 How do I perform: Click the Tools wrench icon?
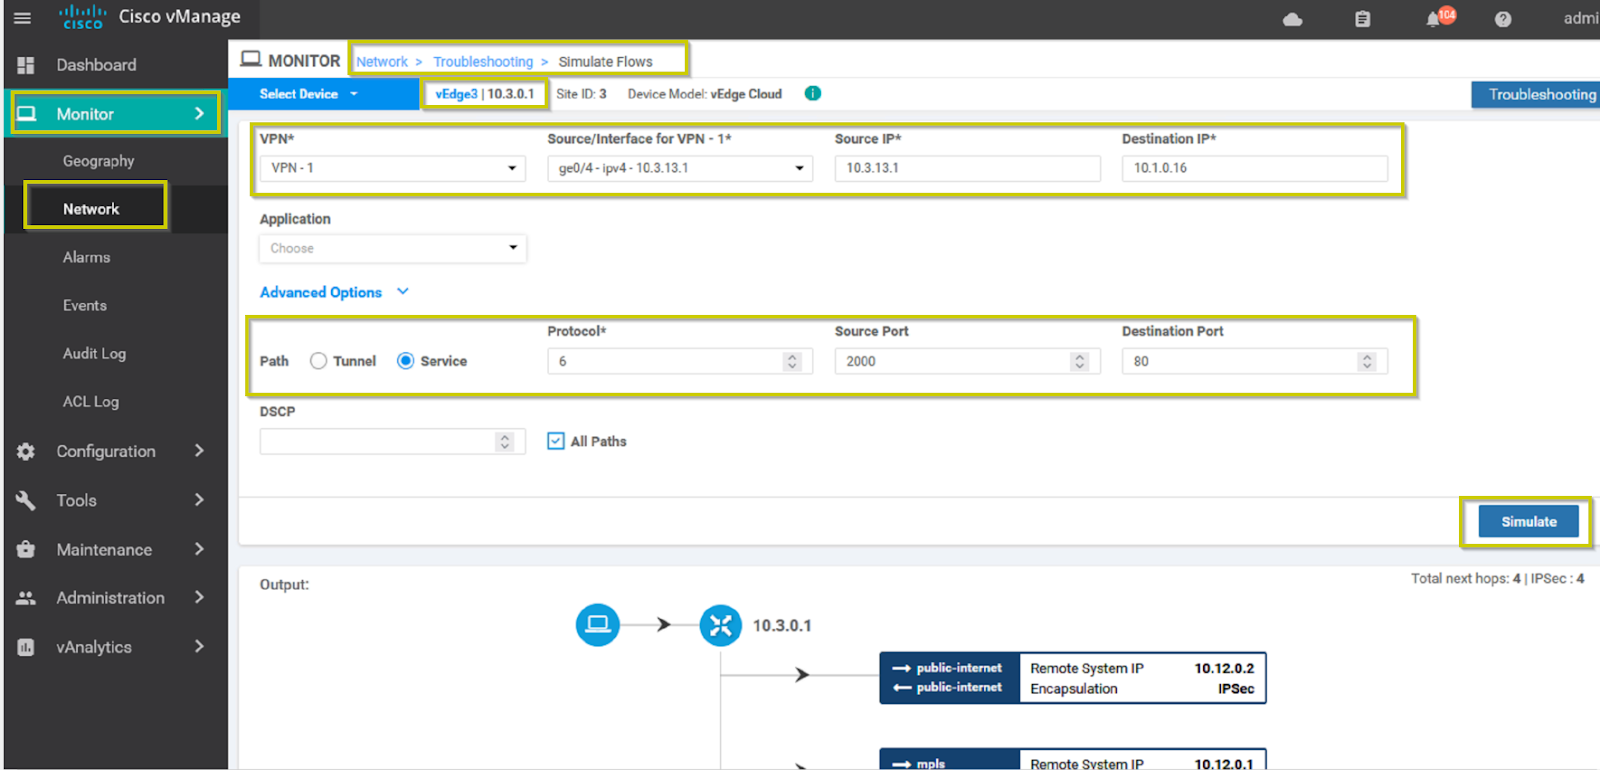[x=26, y=500]
